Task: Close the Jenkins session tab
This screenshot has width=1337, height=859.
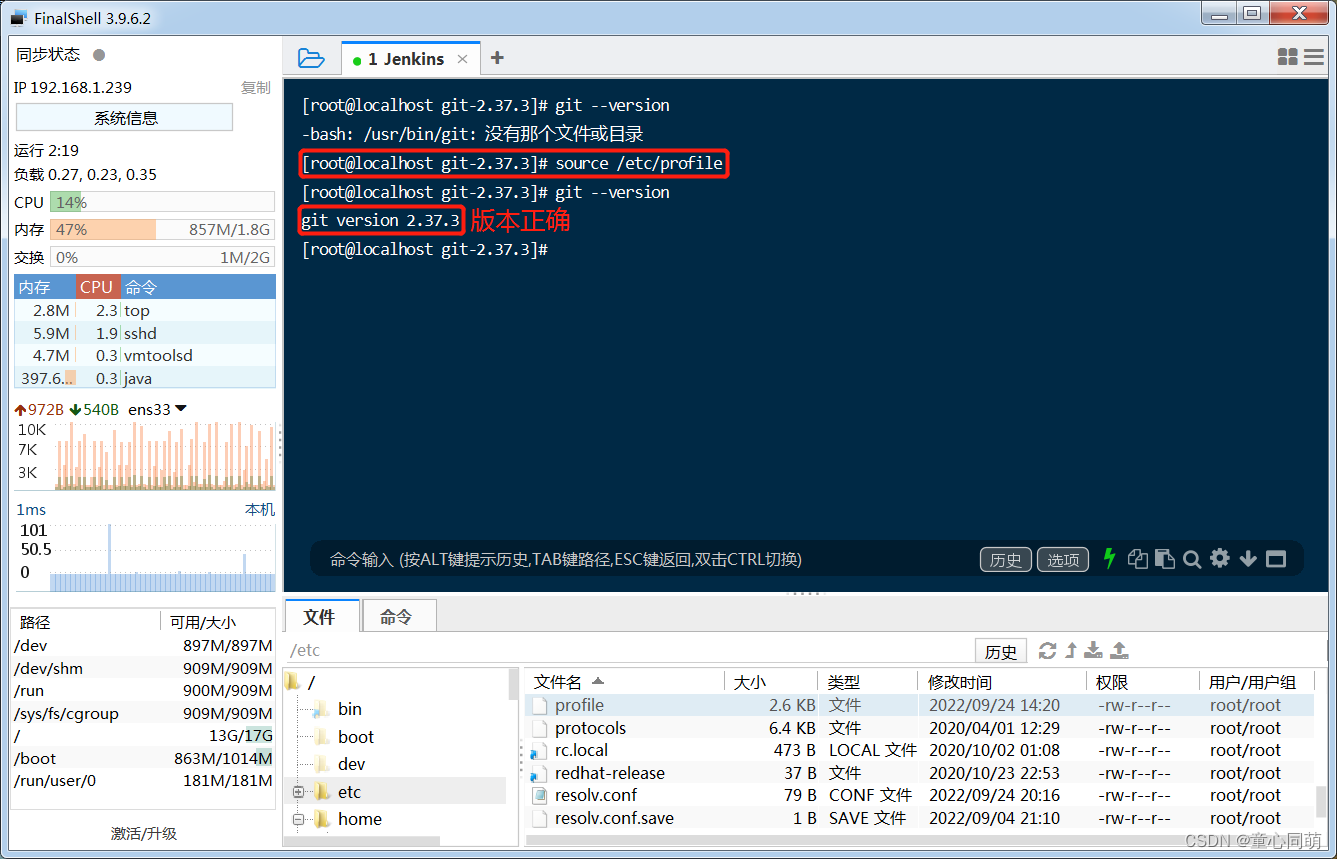Action: tap(462, 59)
